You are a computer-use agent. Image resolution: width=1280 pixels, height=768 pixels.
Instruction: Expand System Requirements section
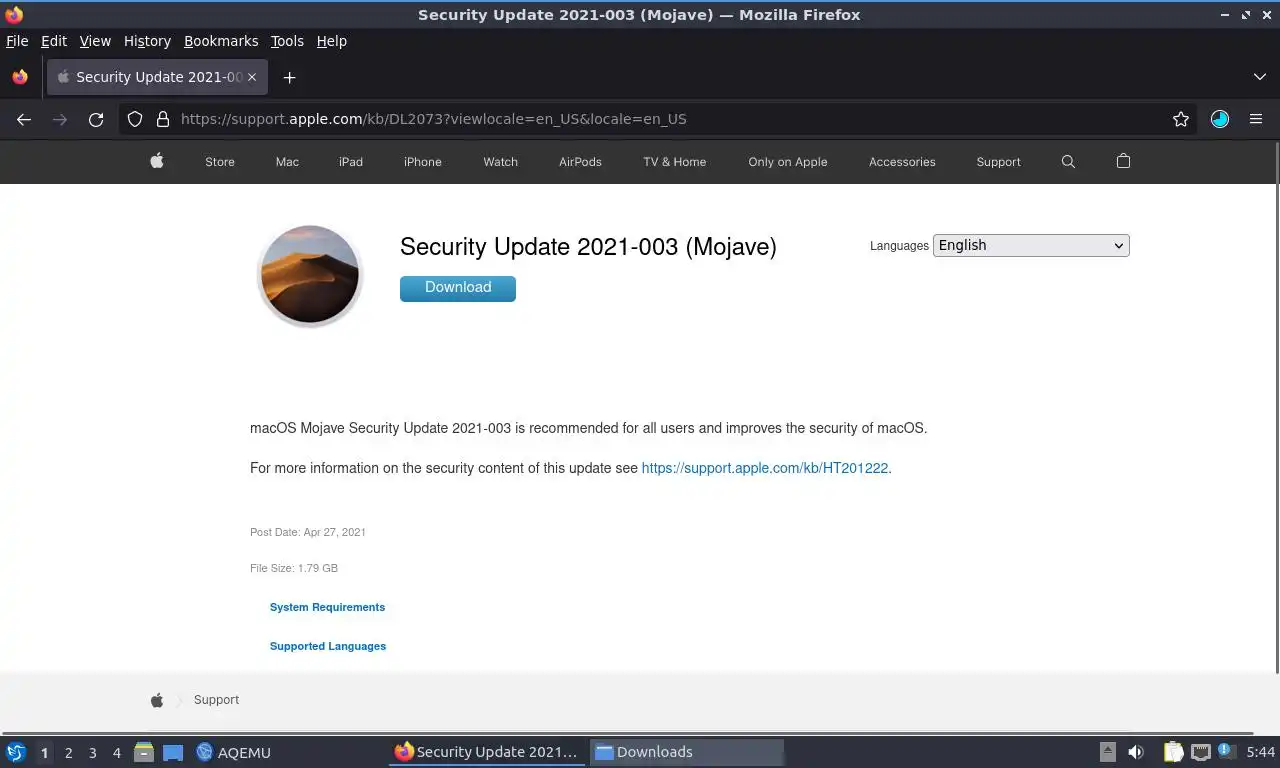coord(327,607)
